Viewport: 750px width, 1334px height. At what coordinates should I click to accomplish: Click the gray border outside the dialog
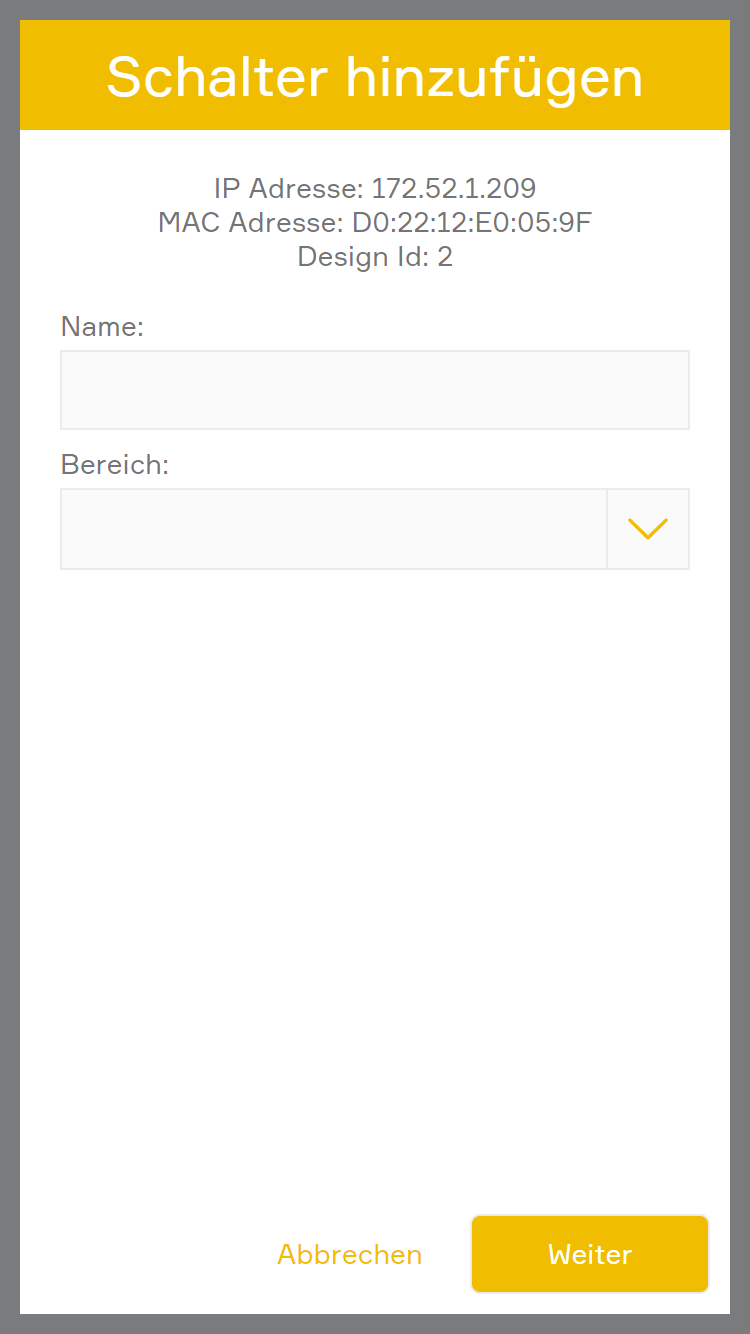pyautogui.click(x=9, y=667)
